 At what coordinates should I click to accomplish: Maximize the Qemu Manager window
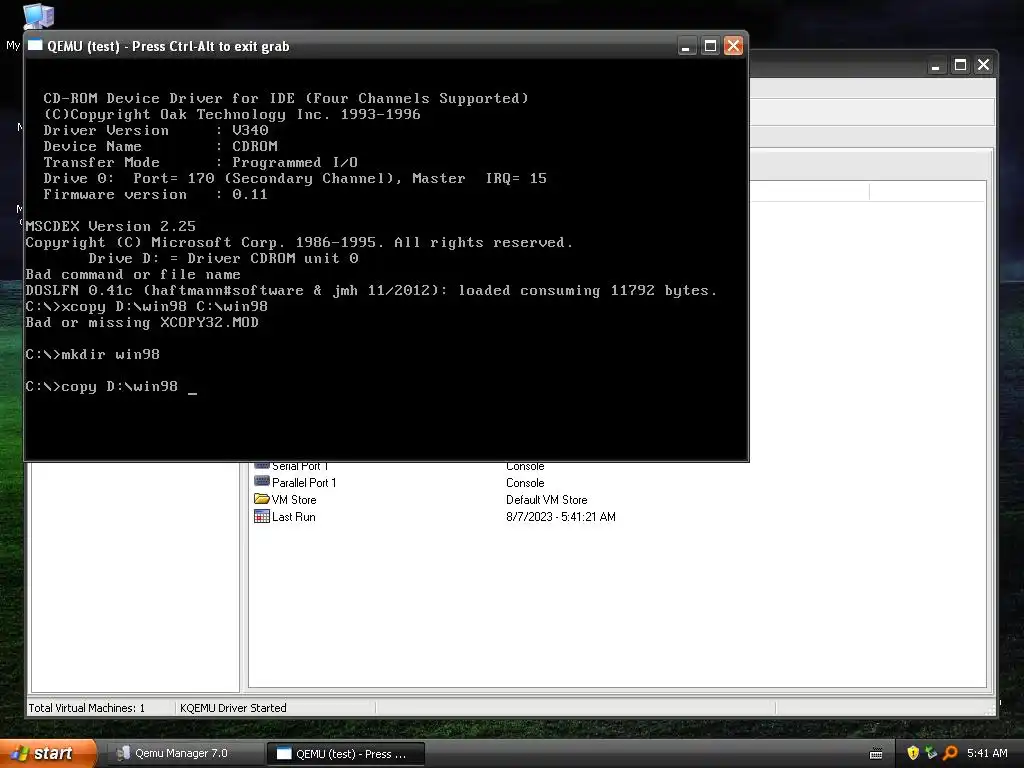pyautogui.click(x=960, y=65)
